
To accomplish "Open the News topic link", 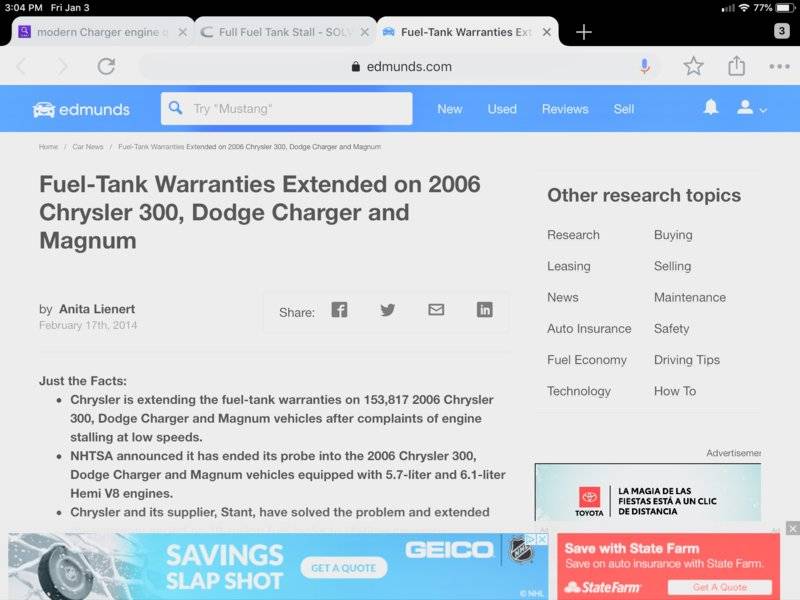I will tap(563, 297).
